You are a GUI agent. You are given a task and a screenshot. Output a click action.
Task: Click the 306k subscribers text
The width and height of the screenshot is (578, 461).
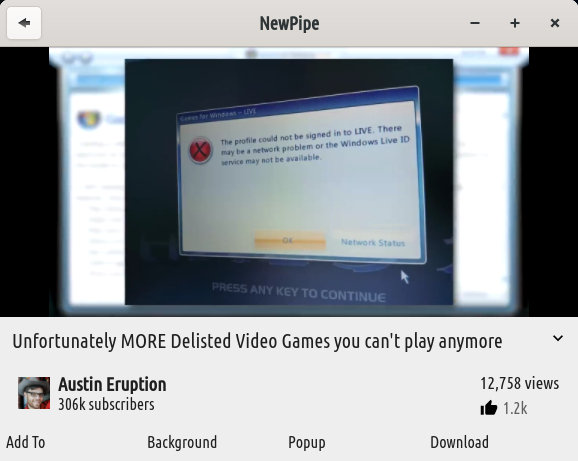click(107, 404)
